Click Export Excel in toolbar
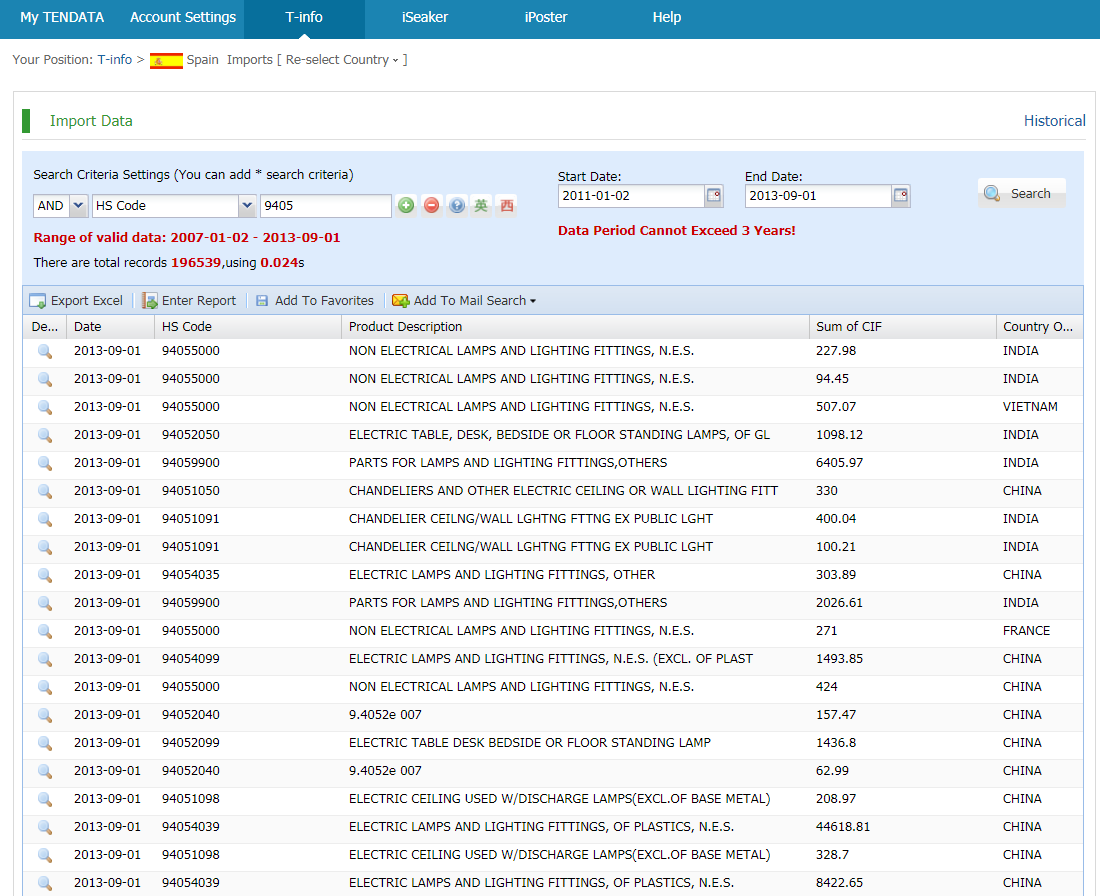This screenshot has height=896, width=1100. click(76, 300)
